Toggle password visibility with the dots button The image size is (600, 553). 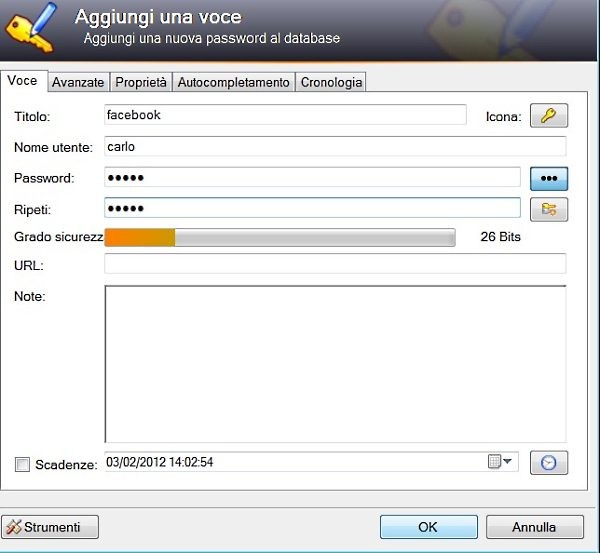(x=548, y=178)
